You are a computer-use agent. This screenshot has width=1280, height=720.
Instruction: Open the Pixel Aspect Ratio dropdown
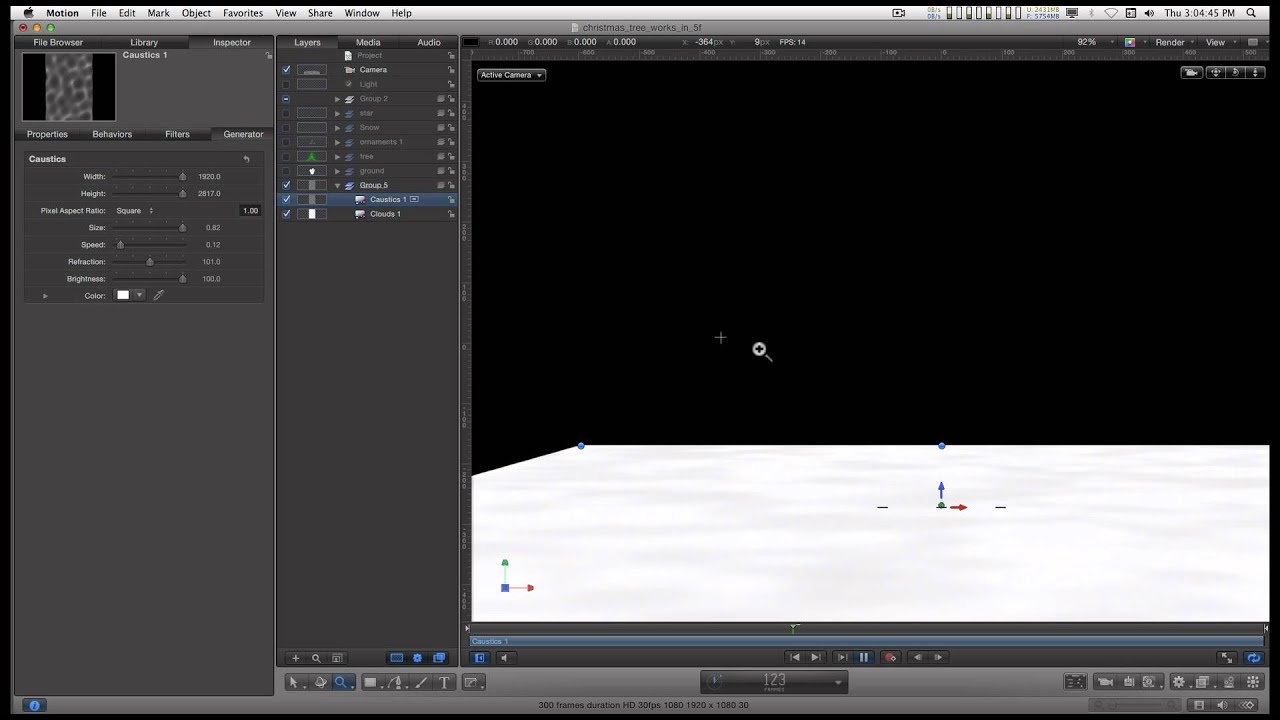pos(135,210)
